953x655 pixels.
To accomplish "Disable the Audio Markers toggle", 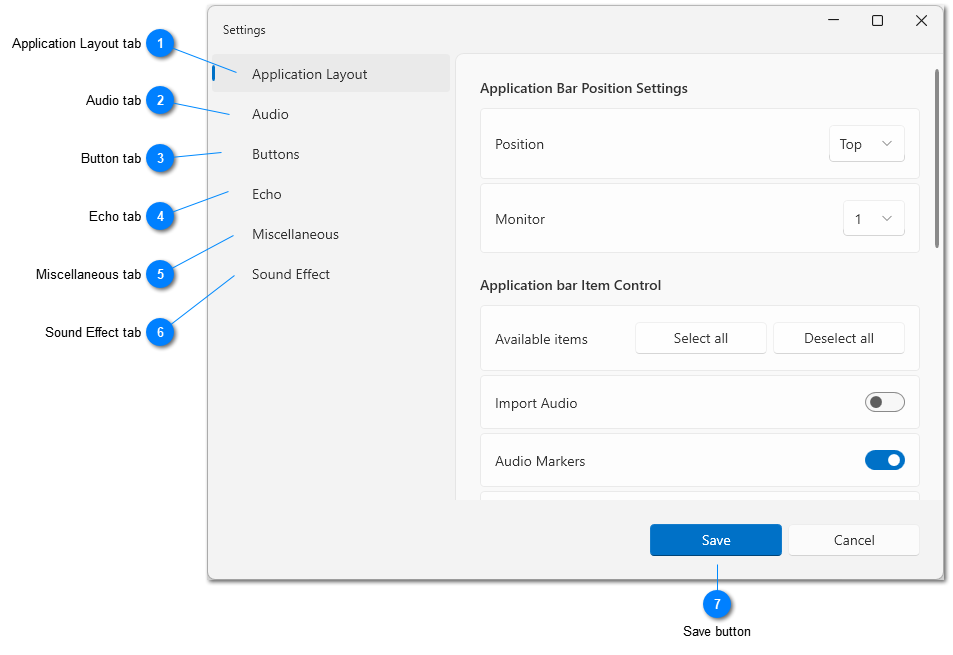I will coord(884,460).
